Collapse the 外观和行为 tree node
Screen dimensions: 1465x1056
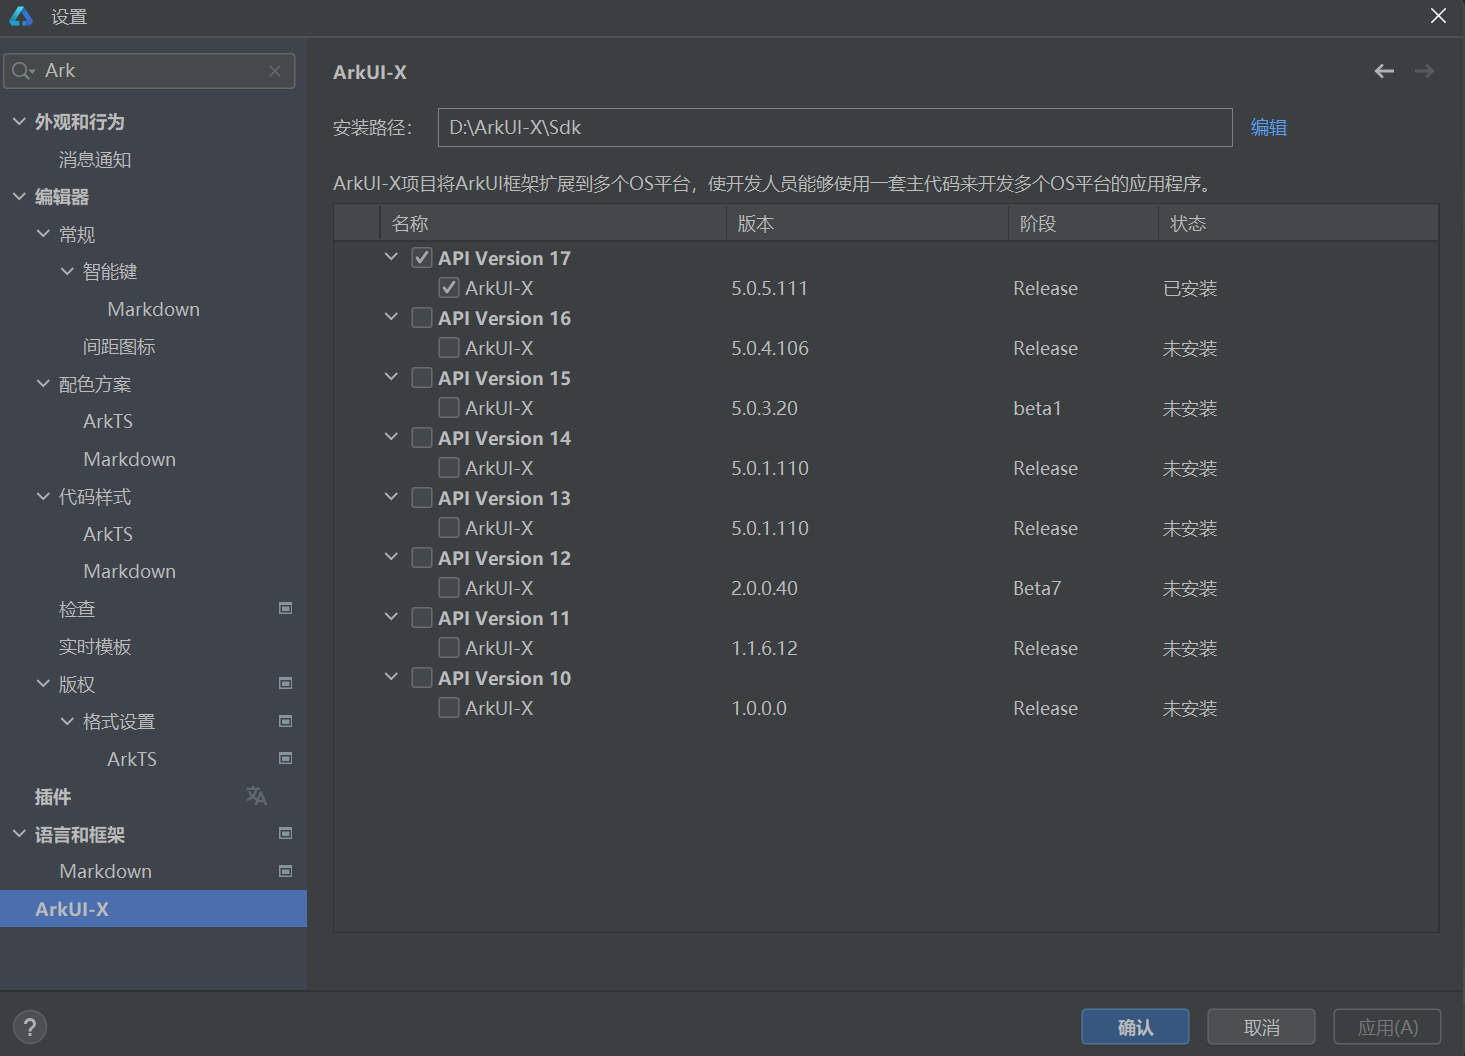pyautogui.click(x=19, y=121)
